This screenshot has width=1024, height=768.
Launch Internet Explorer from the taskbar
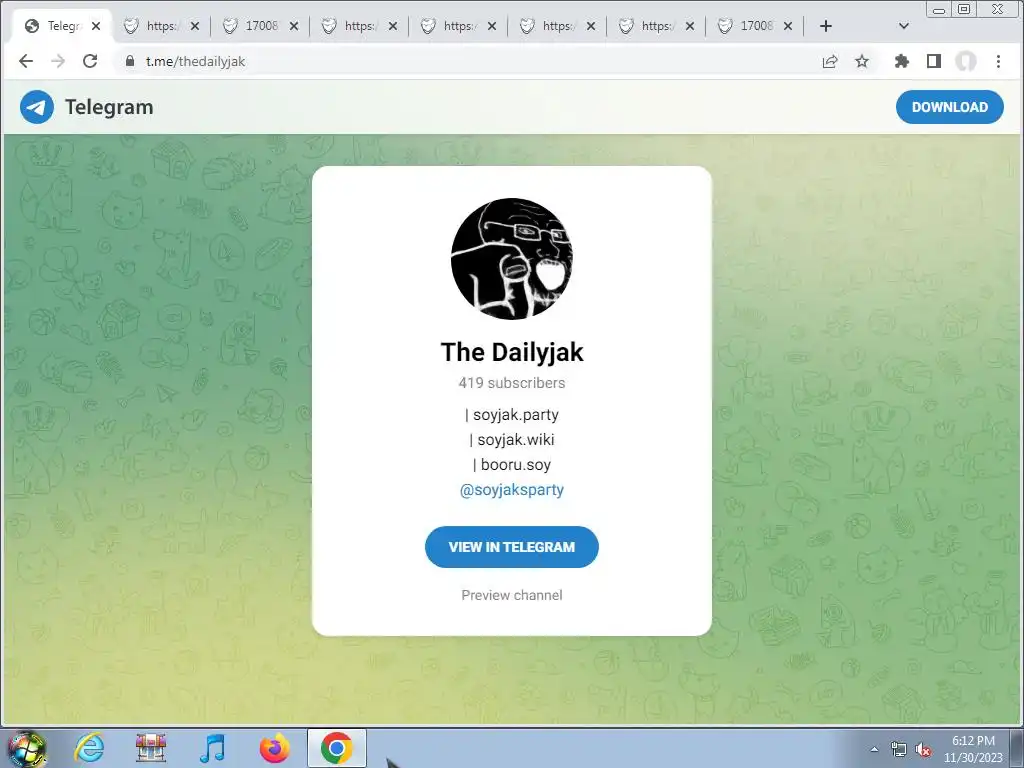coord(89,748)
